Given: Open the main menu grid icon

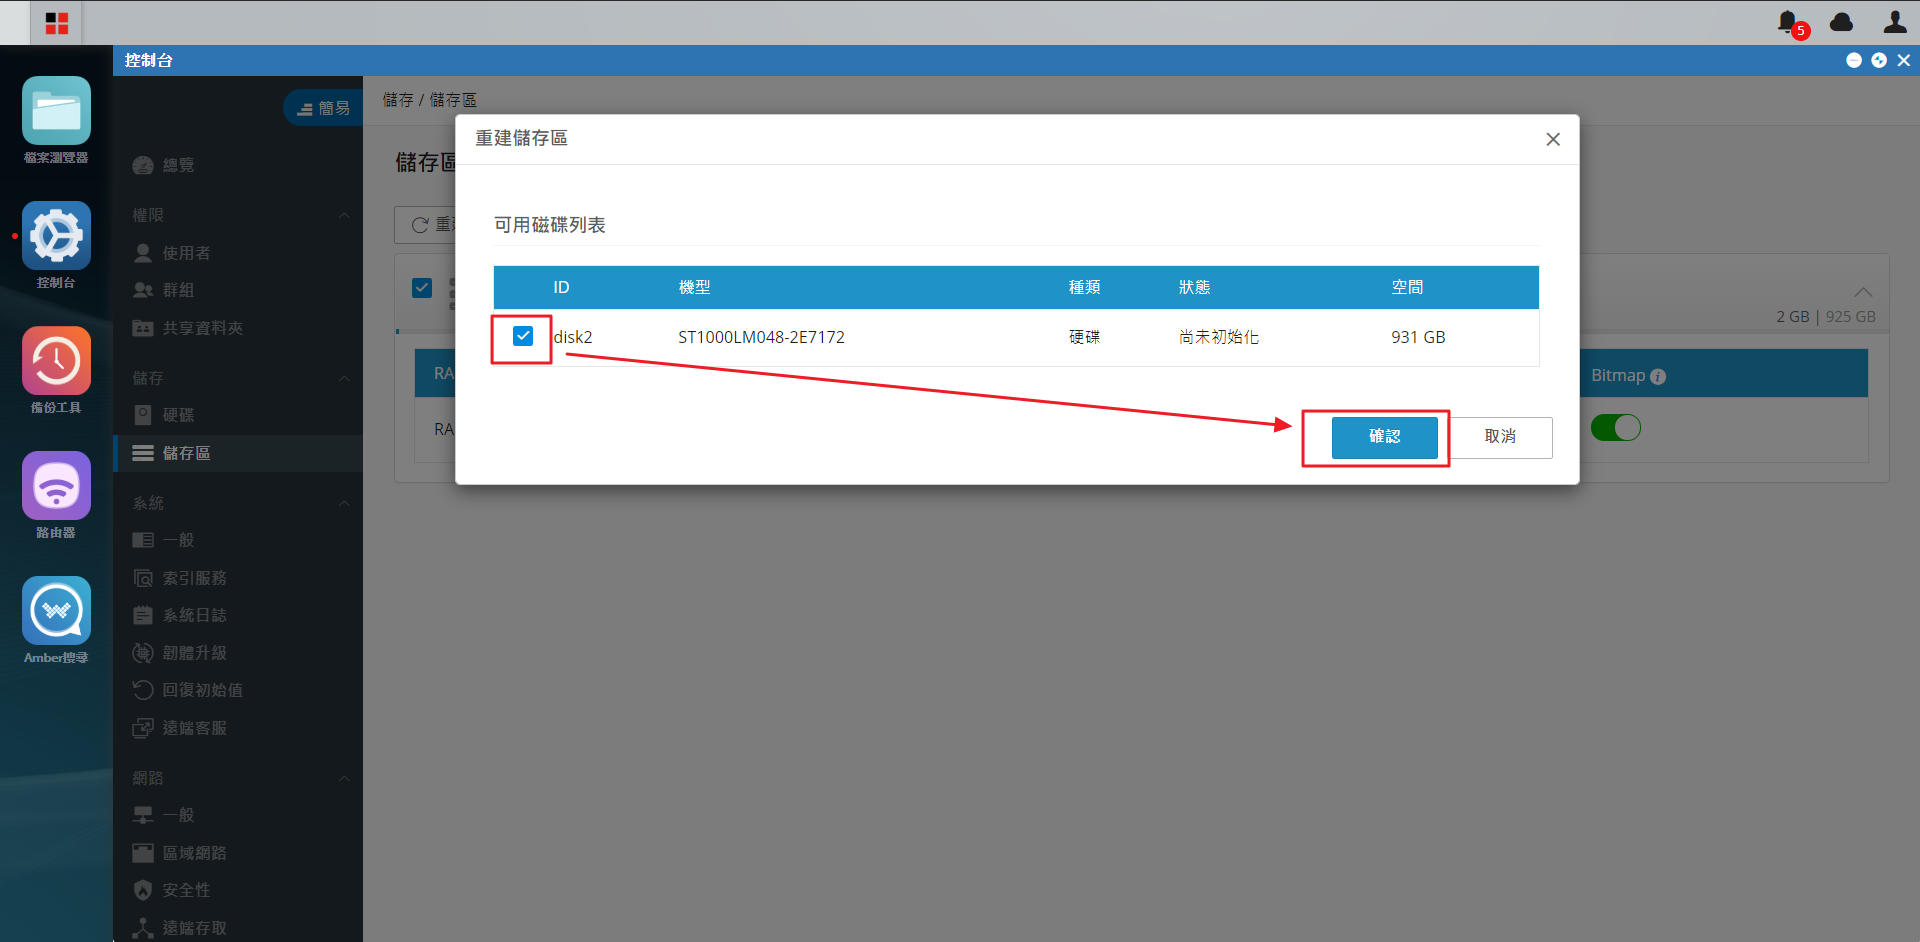Looking at the screenshot, I should tap(57, 23).
